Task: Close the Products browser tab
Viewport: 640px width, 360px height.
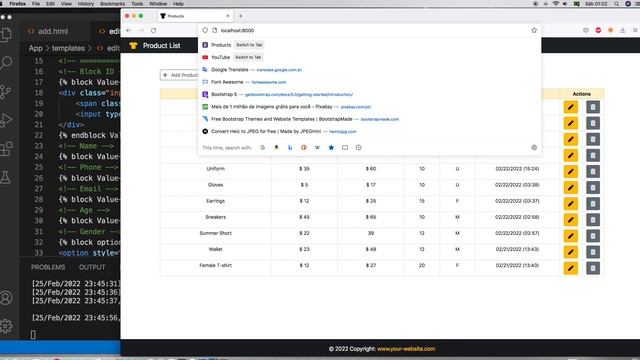Action: point(228,16)
